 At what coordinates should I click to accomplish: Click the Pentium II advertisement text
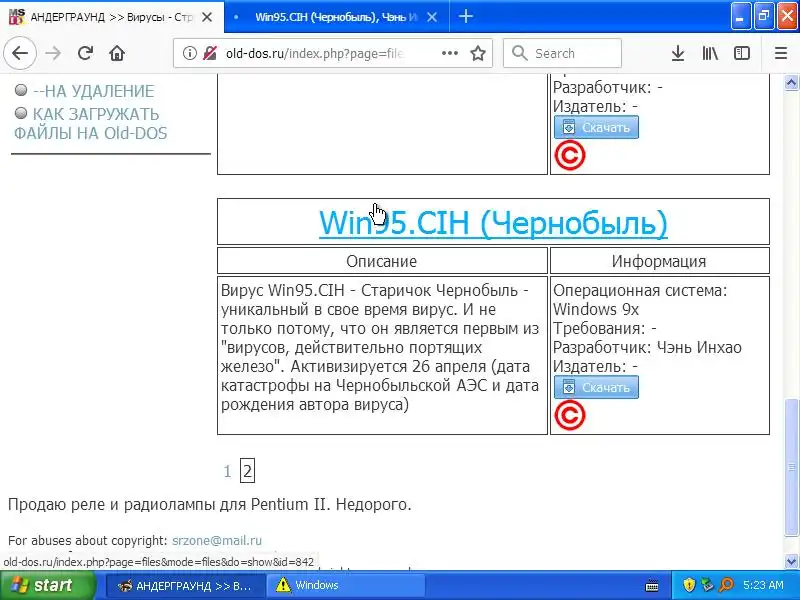tap(210, 505)
